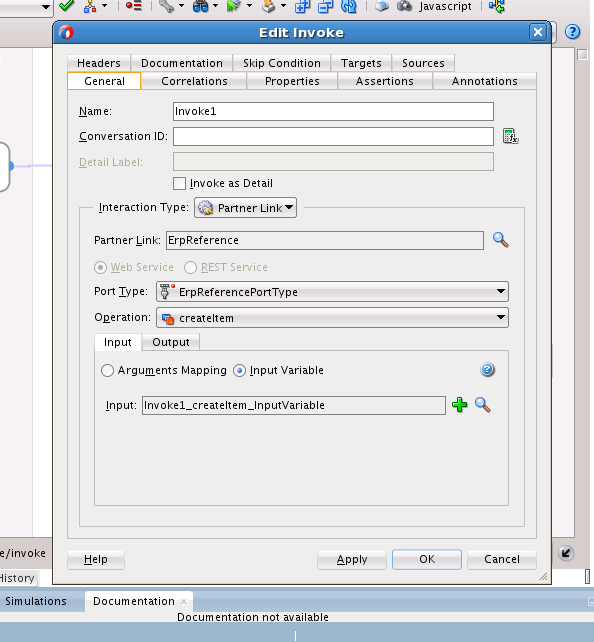
Task: Open the green arrows icon's dropdown arrow
Action: tap(249, 6)
